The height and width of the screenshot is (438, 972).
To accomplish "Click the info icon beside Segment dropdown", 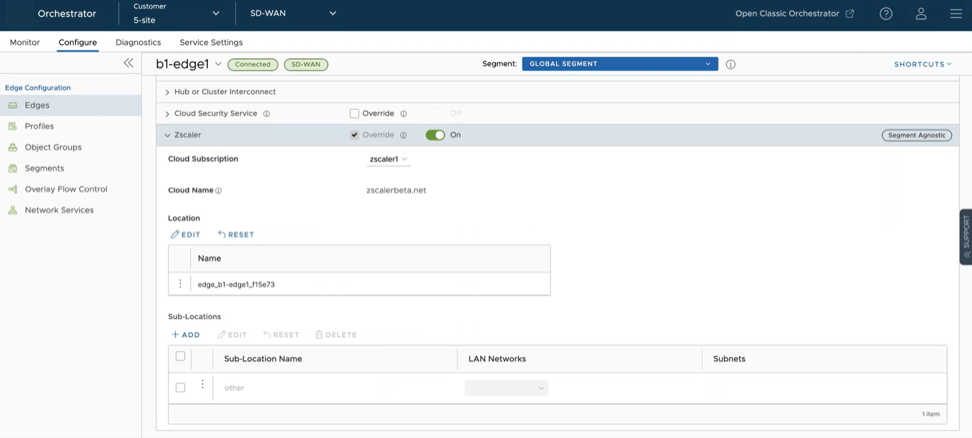I will [731, 64].
